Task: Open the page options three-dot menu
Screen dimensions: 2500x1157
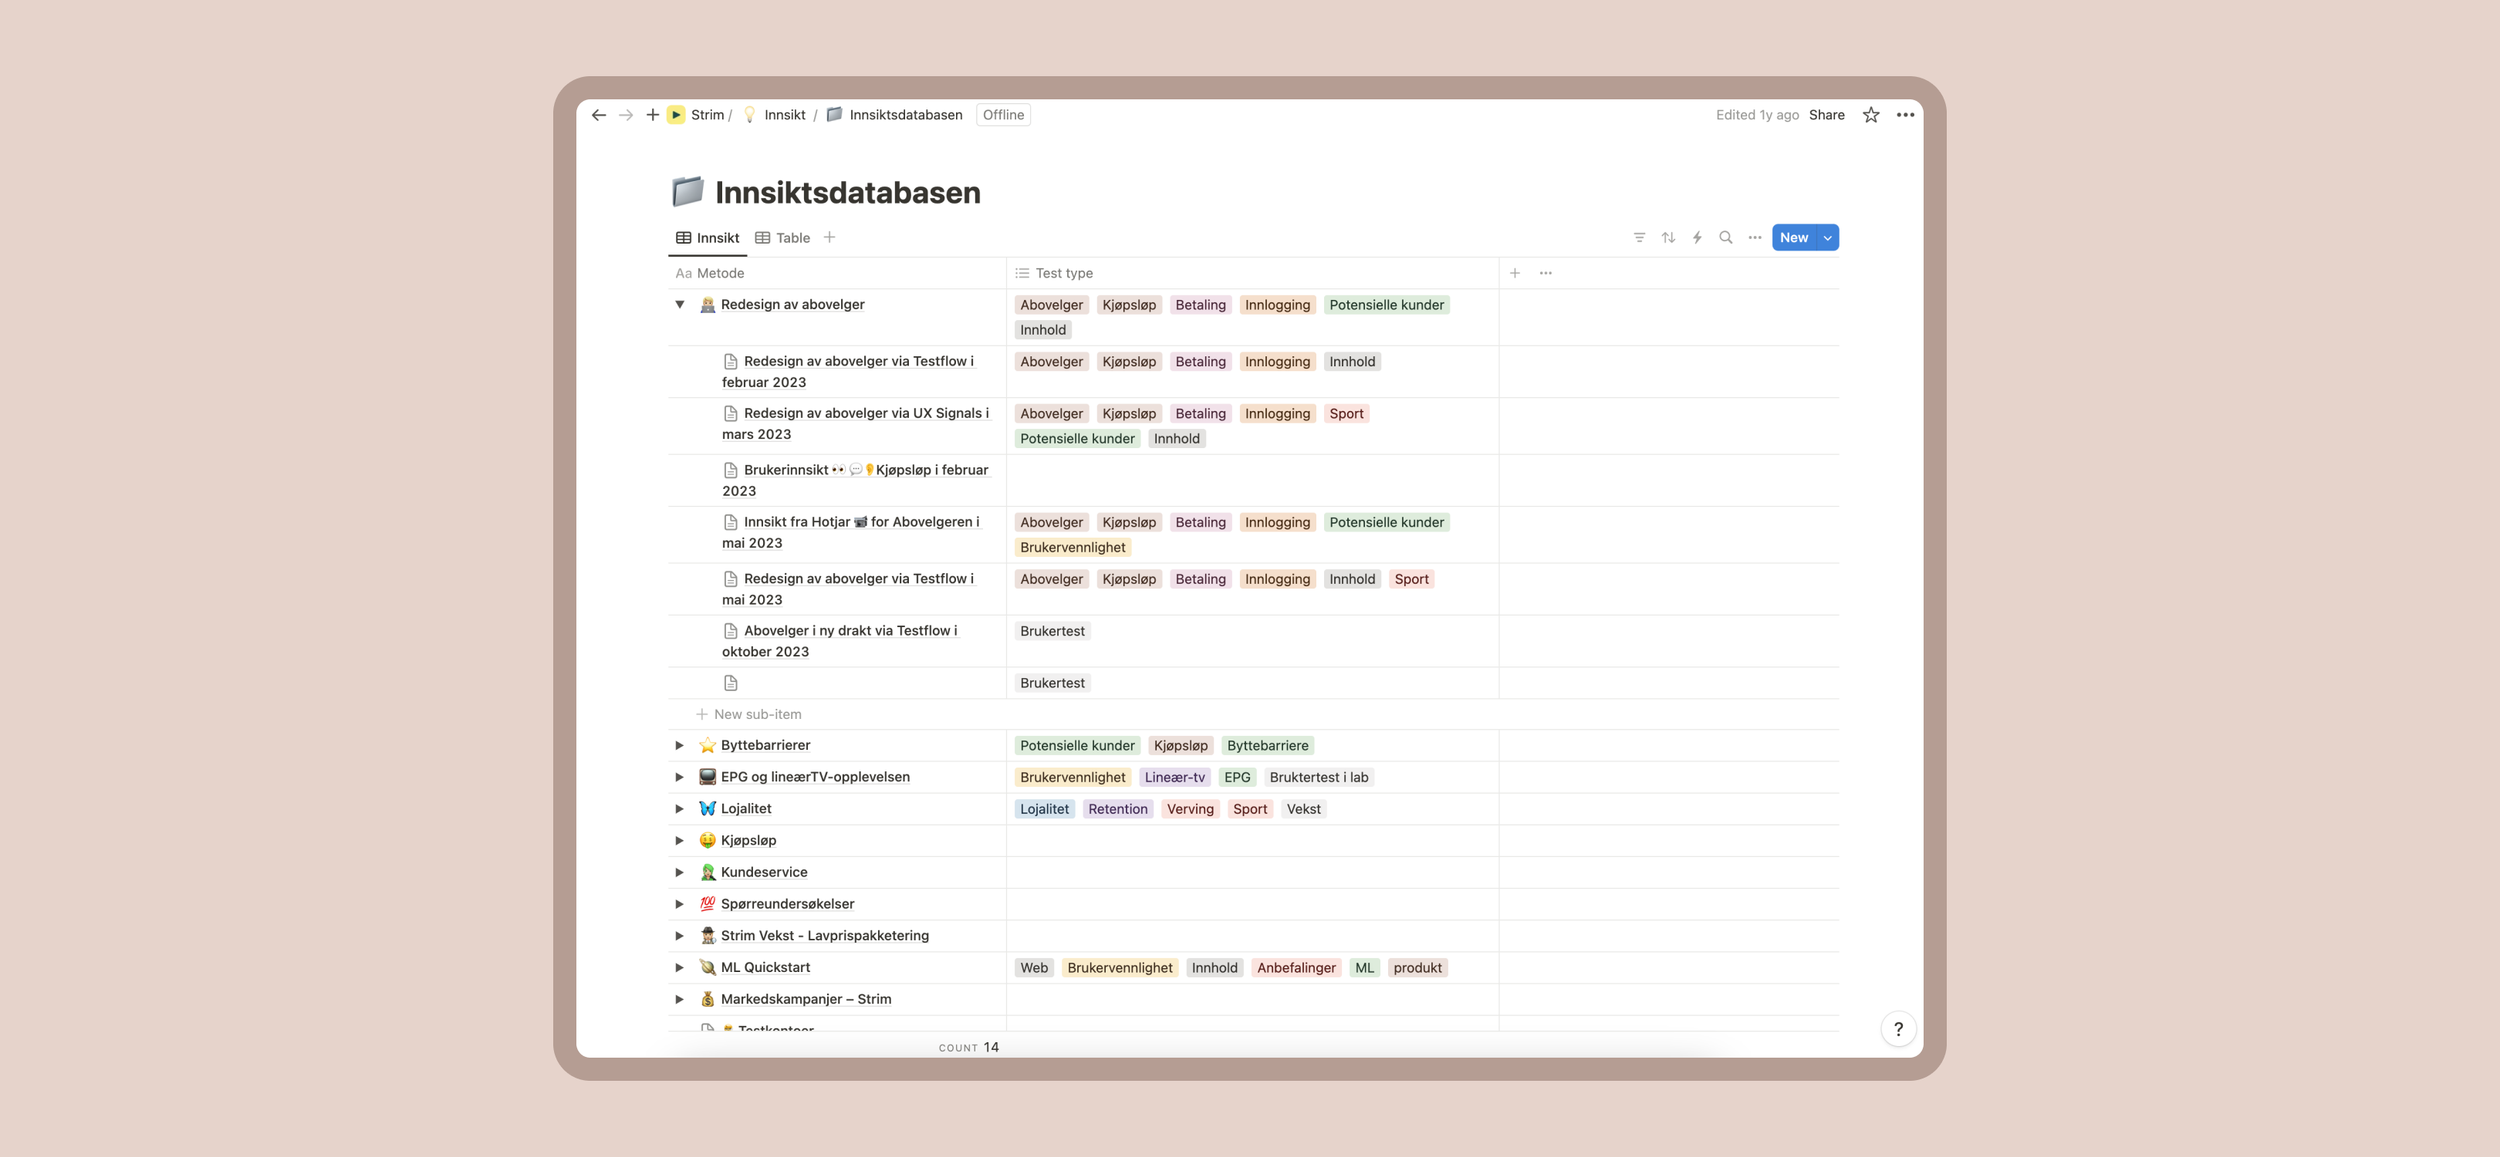Action: (x=1905, y=115)
